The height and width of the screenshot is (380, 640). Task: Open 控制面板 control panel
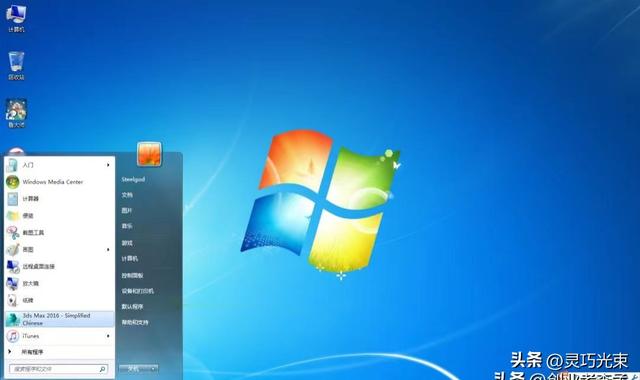tap(132, 276)
